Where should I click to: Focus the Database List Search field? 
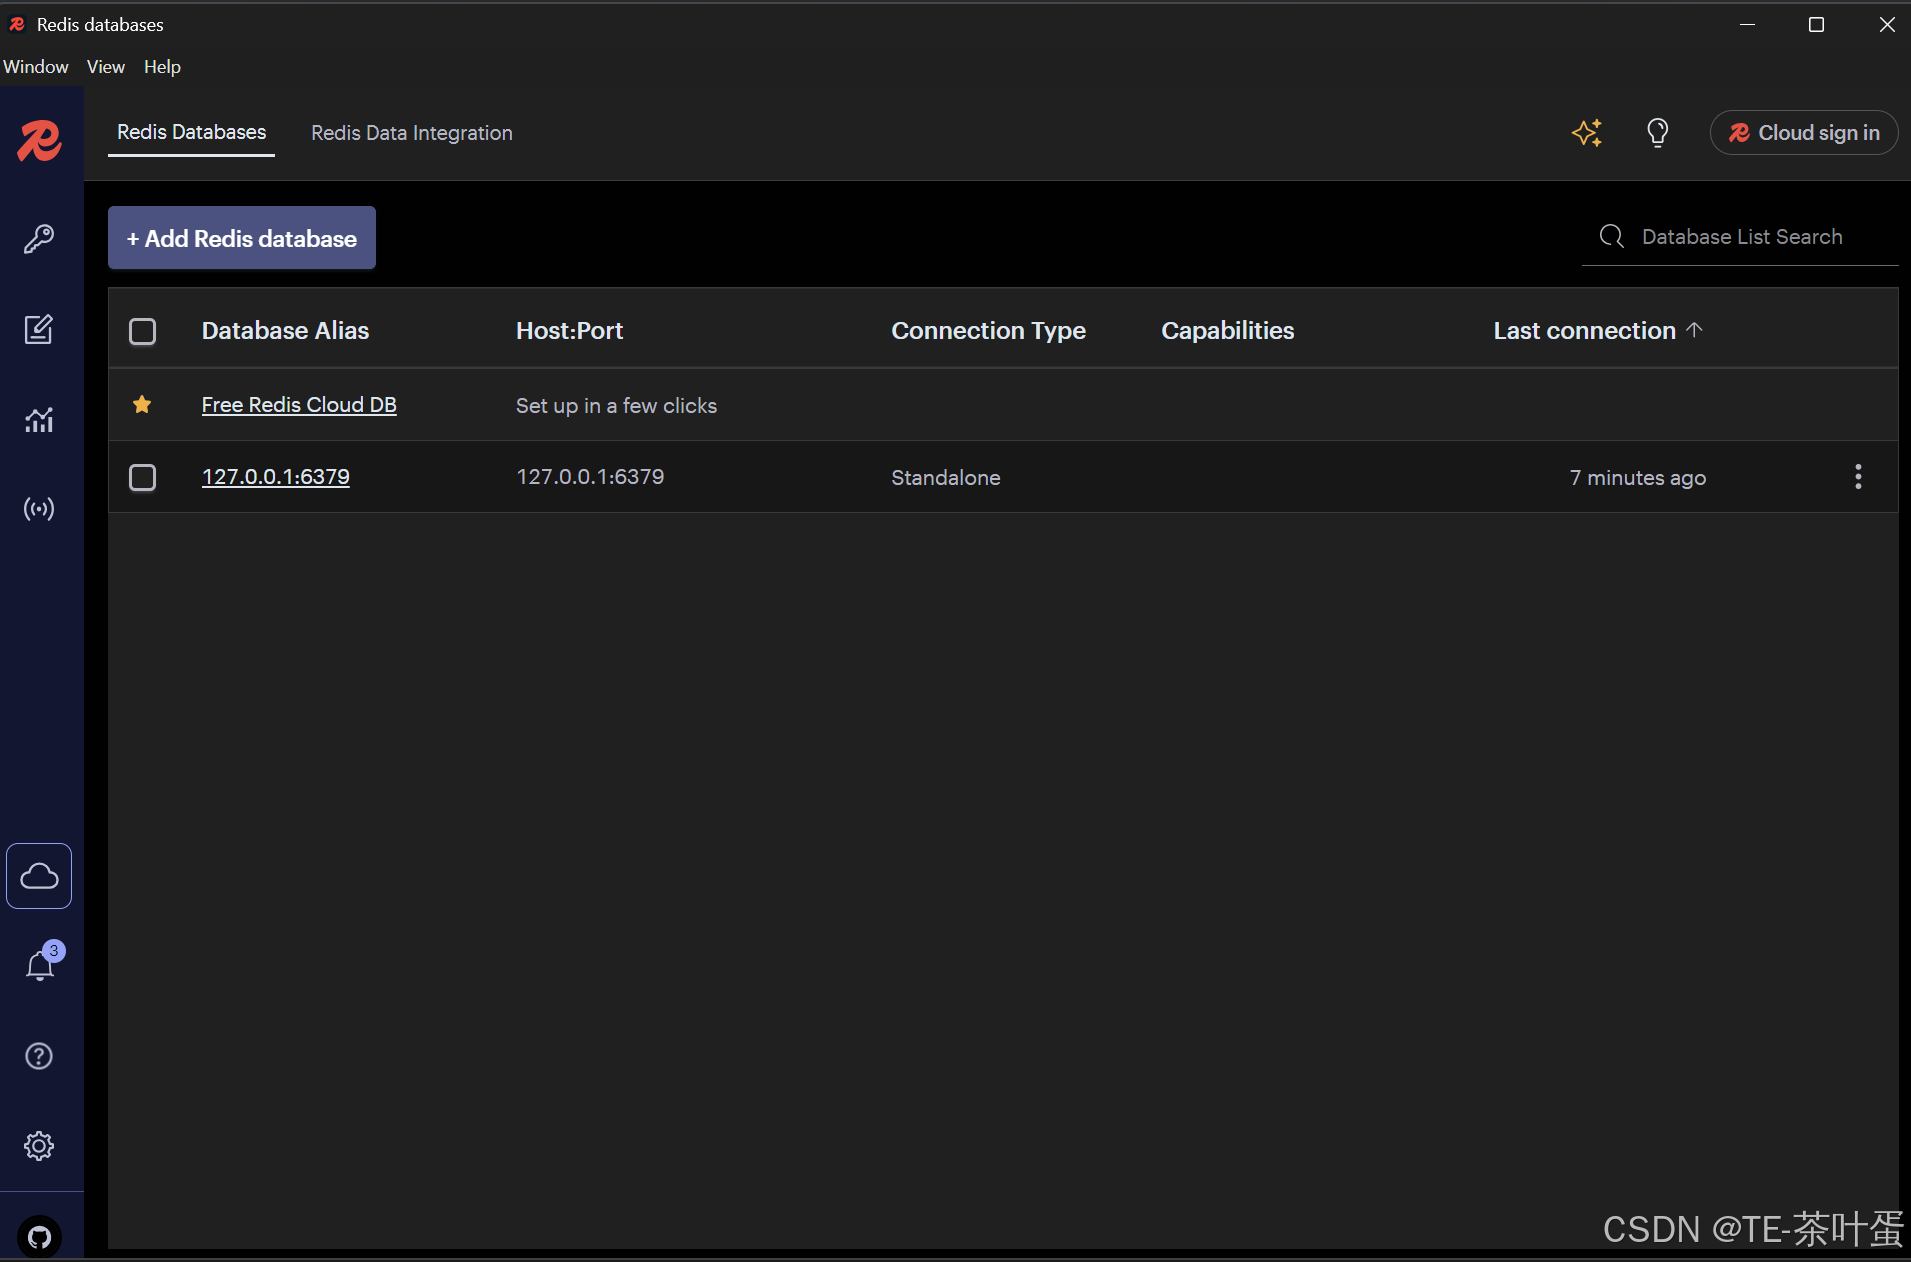1740,237
